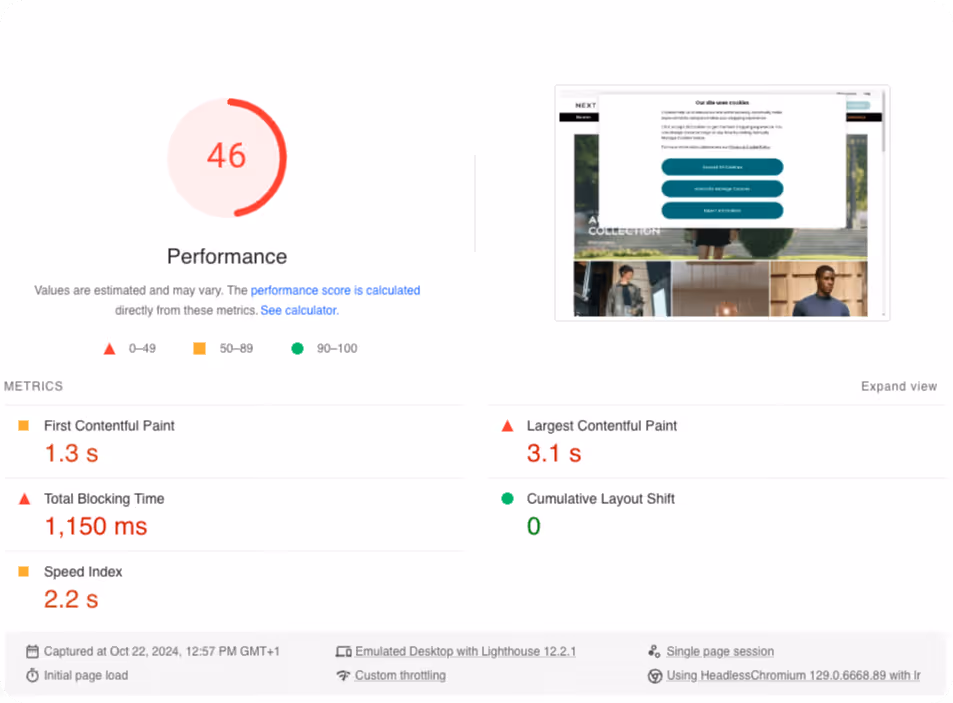Click the Custom throttling link
Viewport: 953px width, 703px height.
pos(400,675)
